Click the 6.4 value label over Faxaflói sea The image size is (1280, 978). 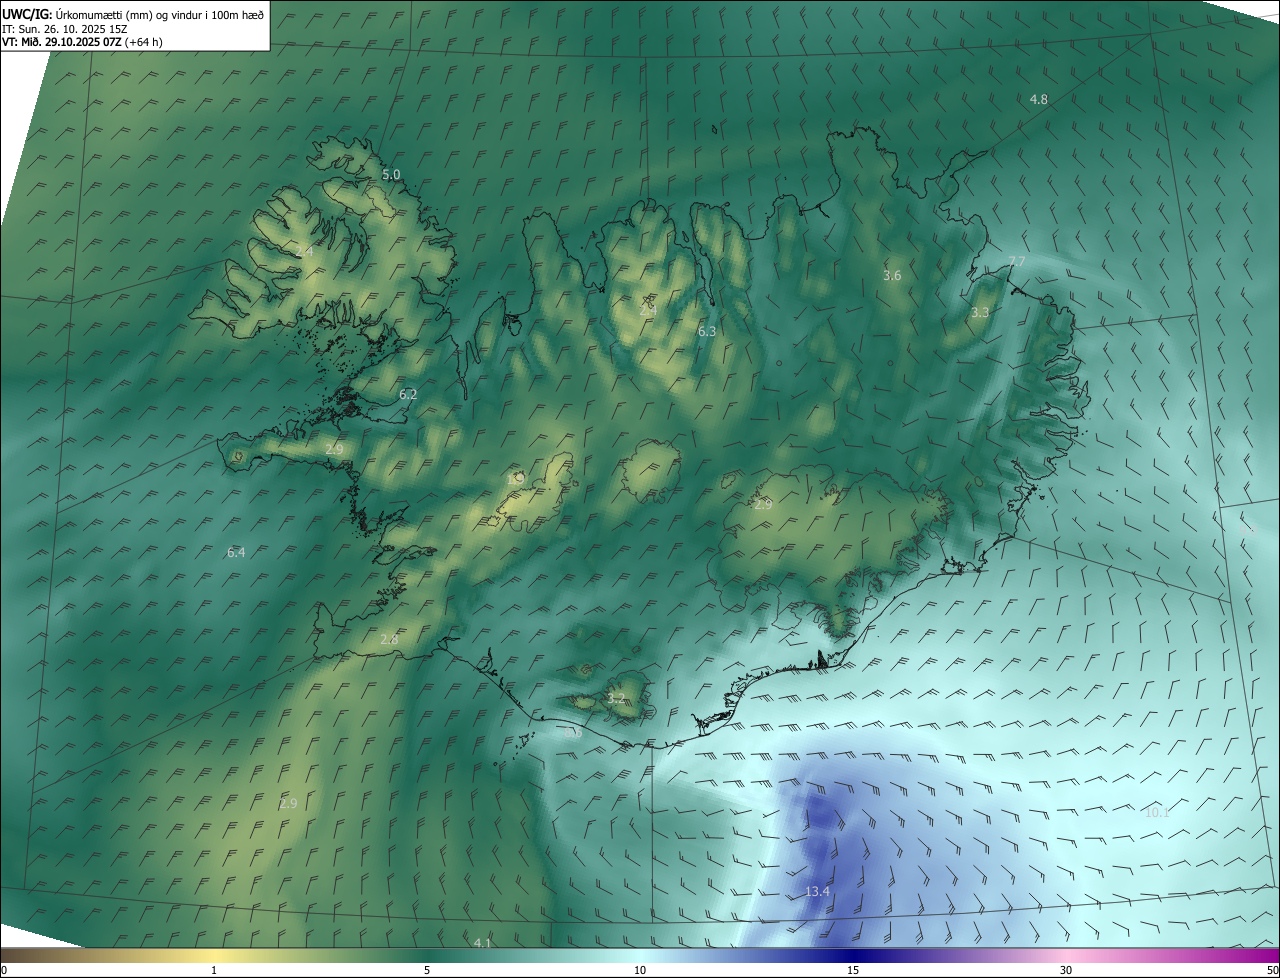(236, 552)
